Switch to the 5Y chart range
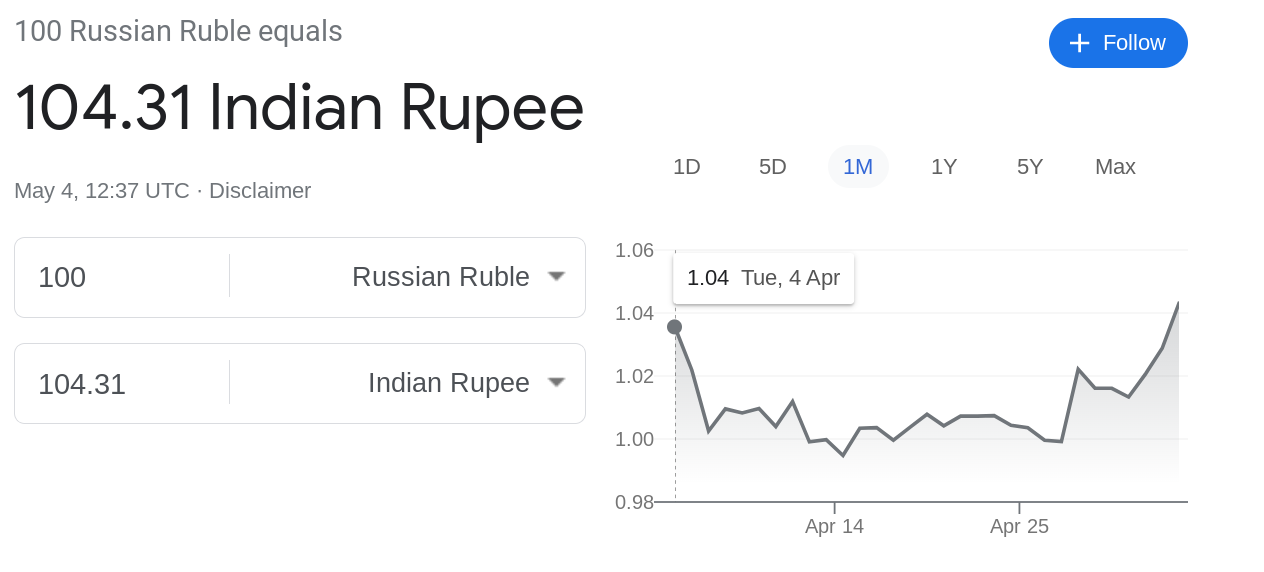Screen dimensions: 1264x572 tap(1030, 167)
